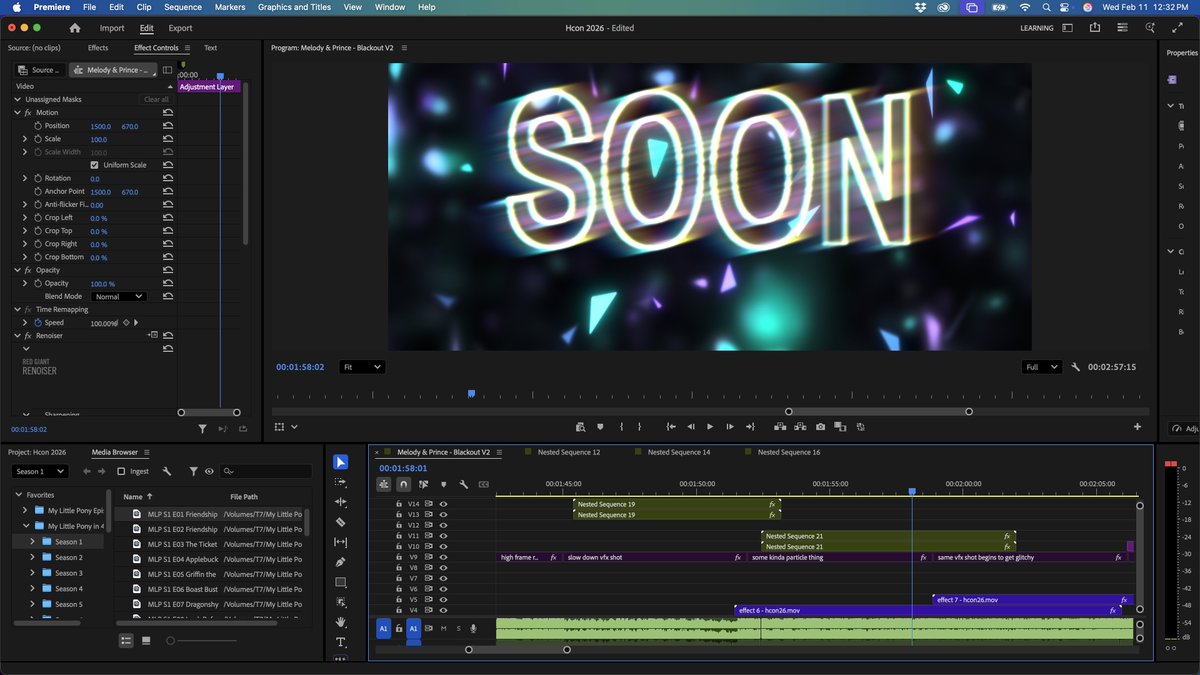The height and width of the screenshot is (675, 1200).
Task: Step back one frame in Program Monitor
Action: click(690, 427)
